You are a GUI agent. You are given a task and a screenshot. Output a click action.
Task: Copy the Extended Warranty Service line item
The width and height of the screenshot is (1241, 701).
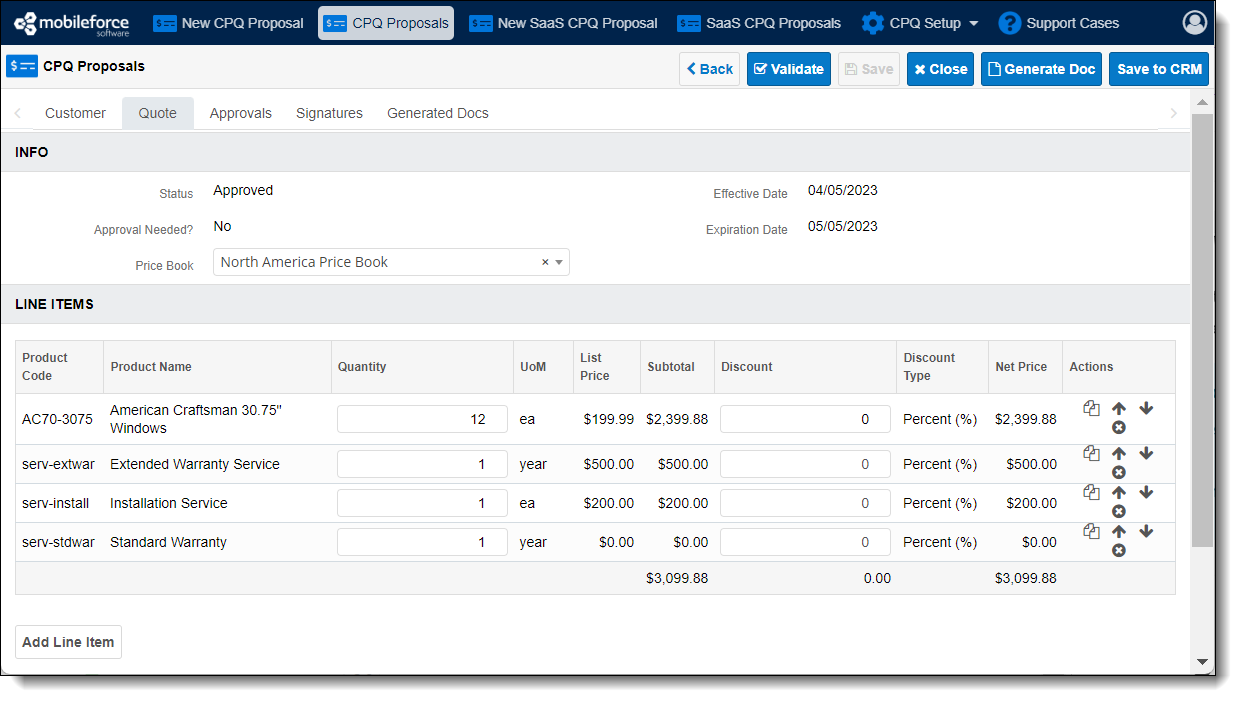tap(1091, 453)
